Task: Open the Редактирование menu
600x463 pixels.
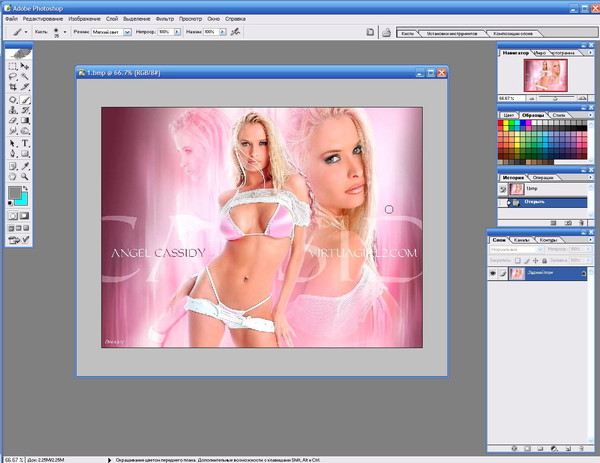Action: 43,19
